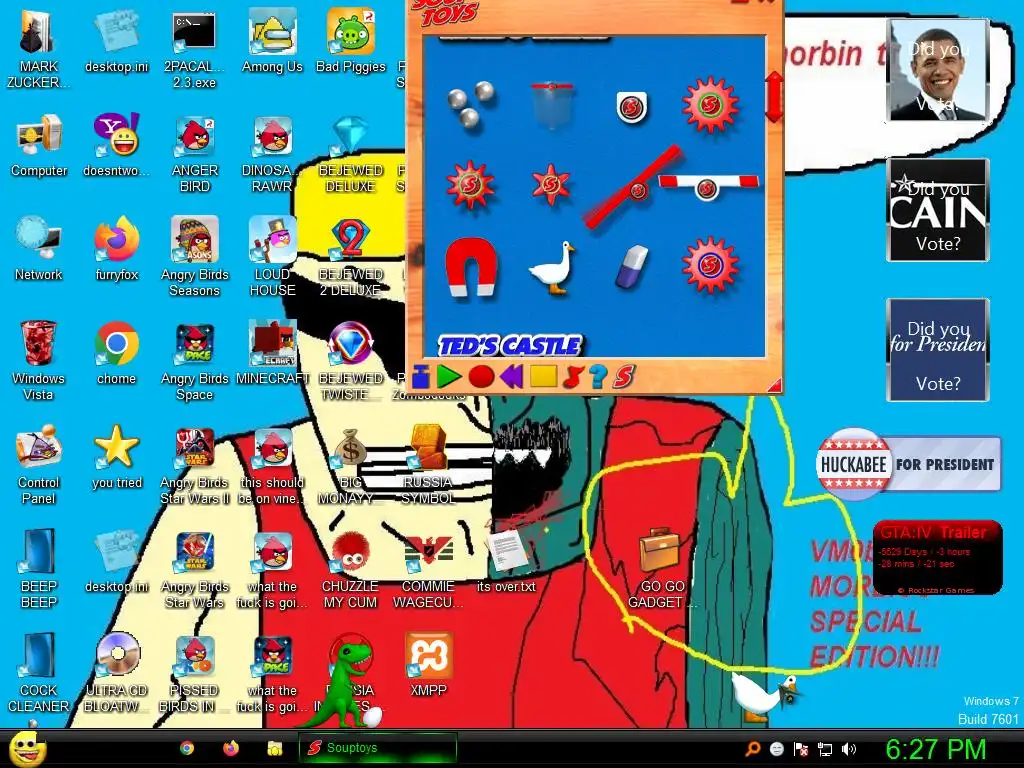
Task: Open Souptoys help via blue question mark
Action: (x=598, y=377)
